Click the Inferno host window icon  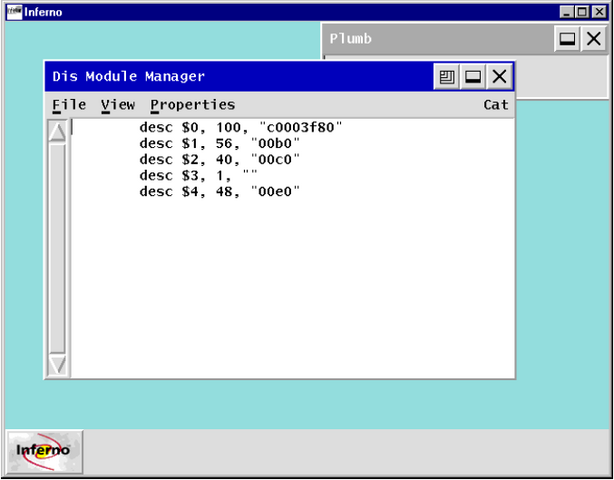pos(14,12)
